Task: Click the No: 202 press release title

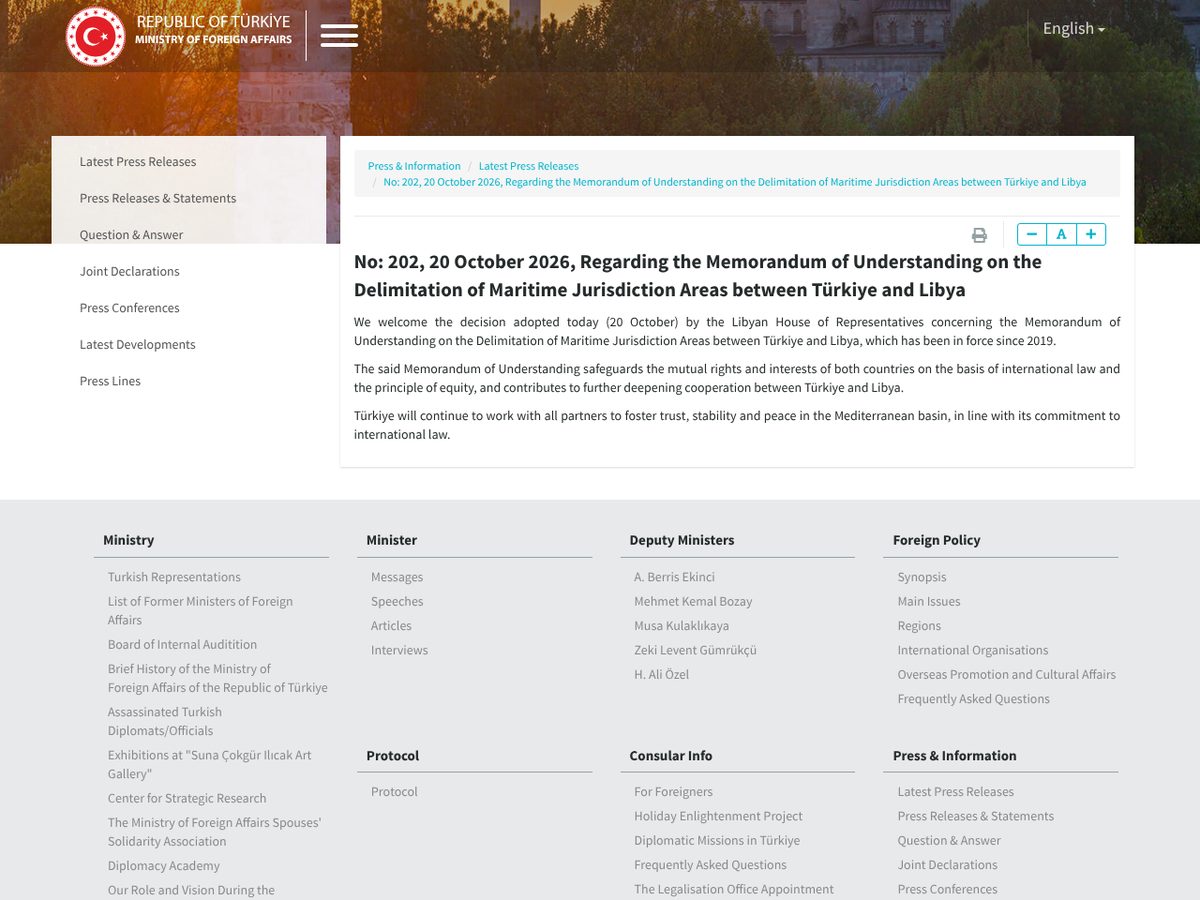Action: (698, 276)
